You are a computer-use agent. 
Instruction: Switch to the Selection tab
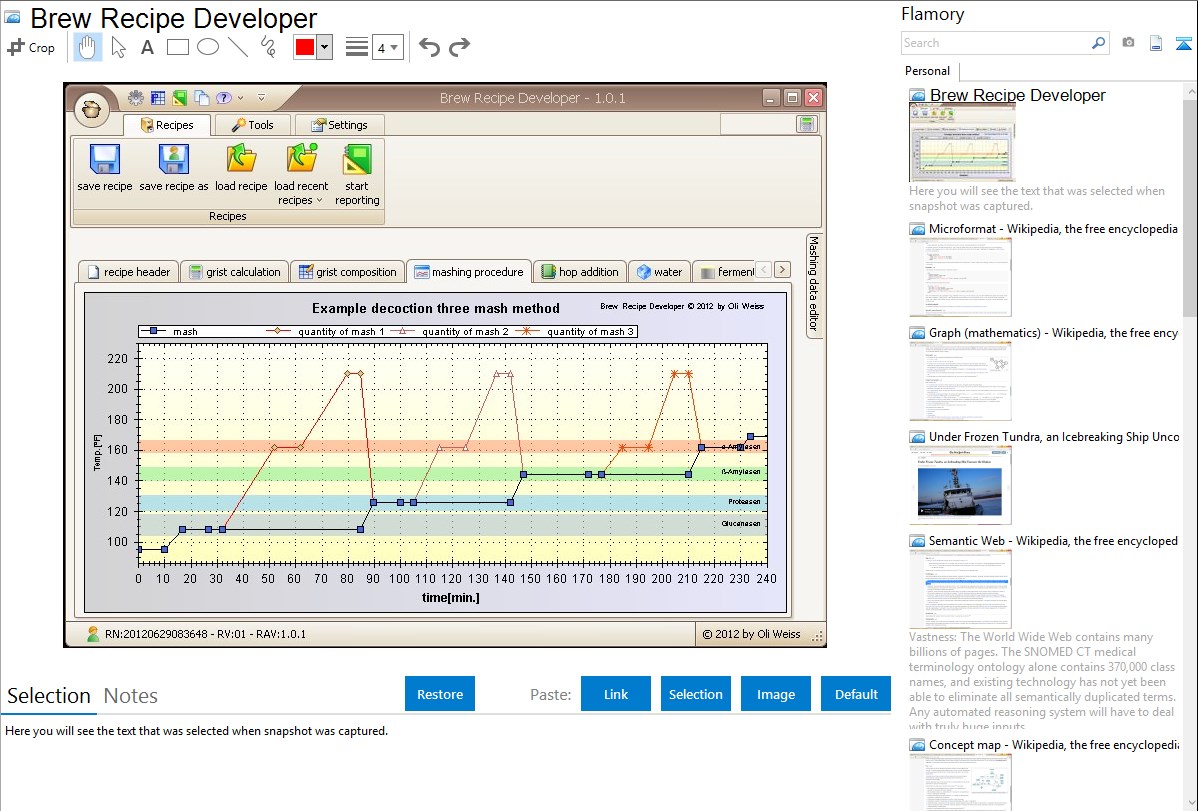tap(49, 696)
